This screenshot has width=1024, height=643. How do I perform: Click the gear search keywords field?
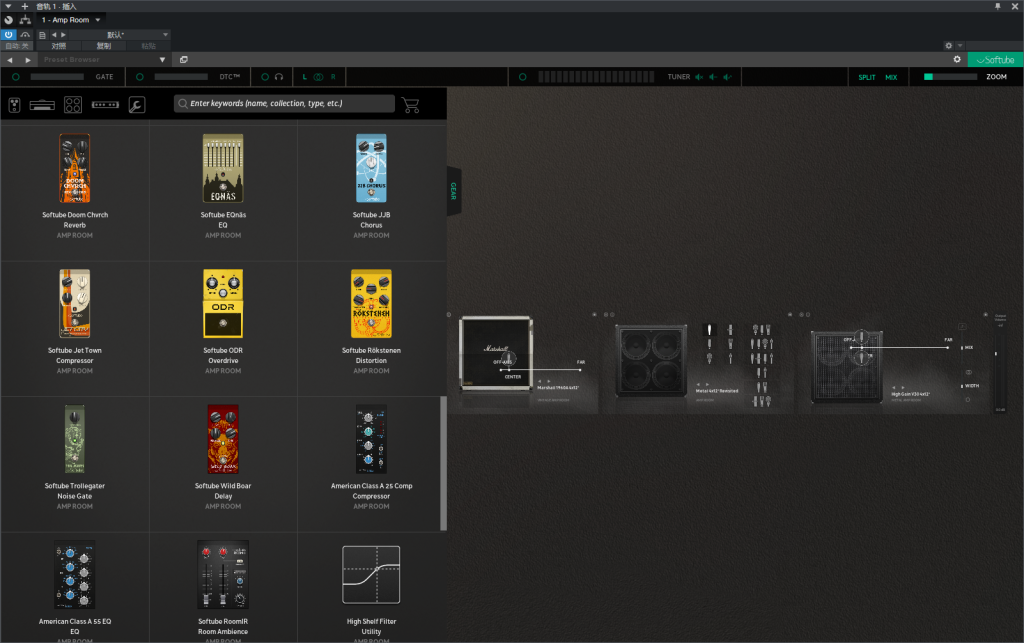(285, 103)
